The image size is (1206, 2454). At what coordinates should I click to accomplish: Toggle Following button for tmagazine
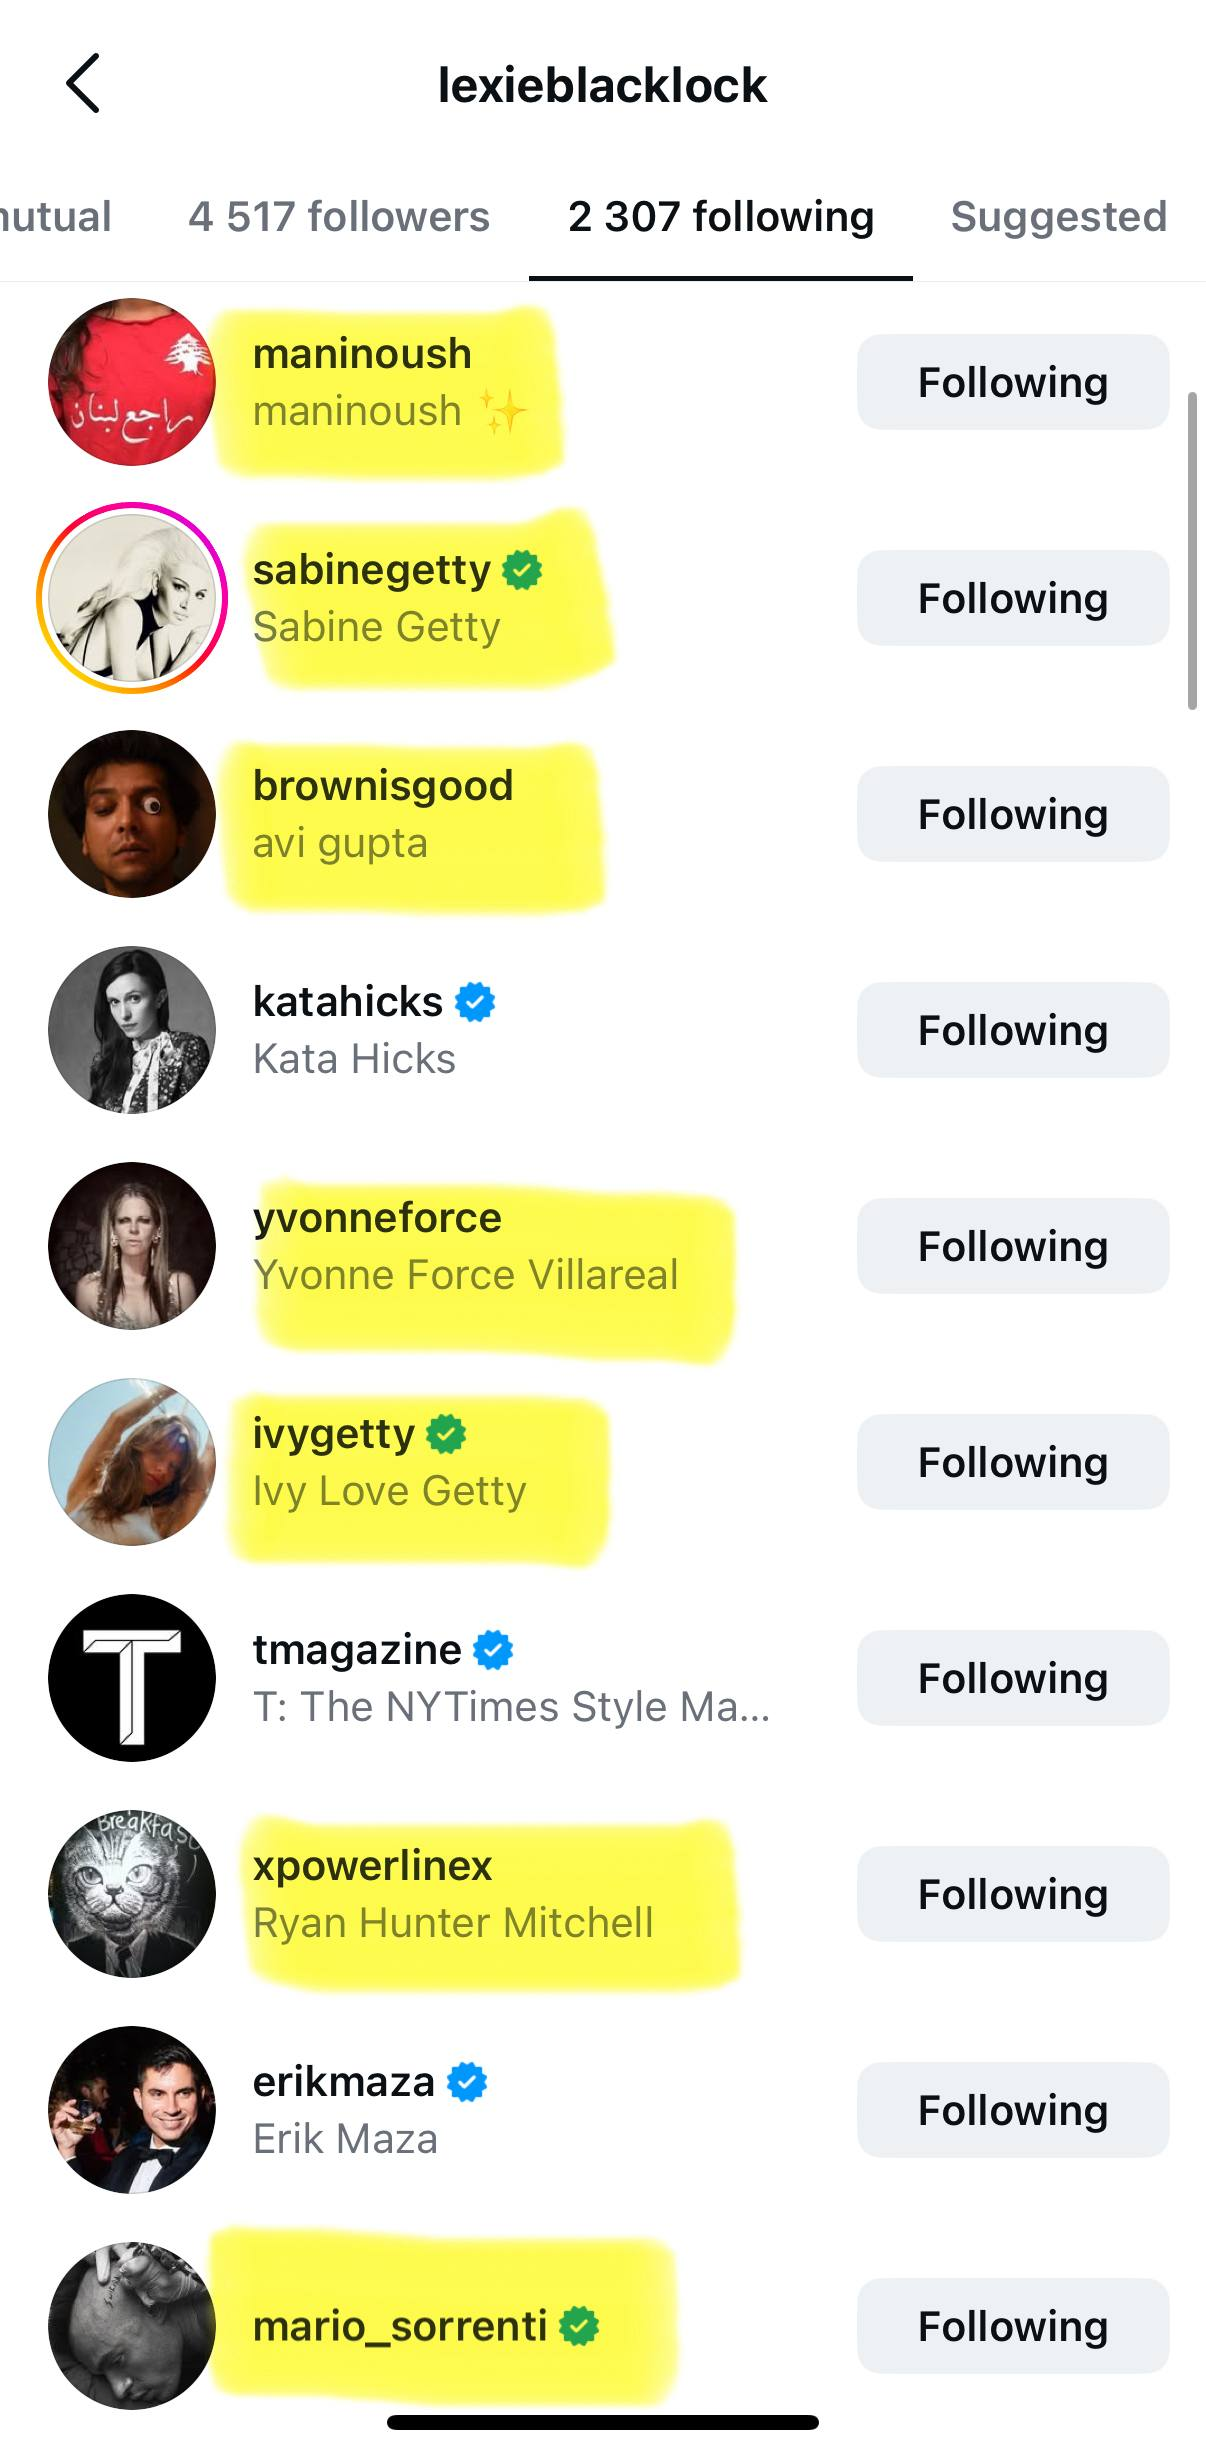[x=1012, y=1678]
